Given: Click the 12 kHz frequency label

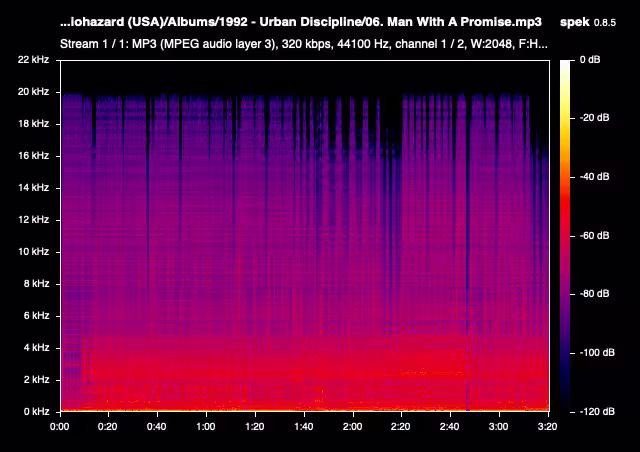Looking at the screenshot, I should coord(33,220).
